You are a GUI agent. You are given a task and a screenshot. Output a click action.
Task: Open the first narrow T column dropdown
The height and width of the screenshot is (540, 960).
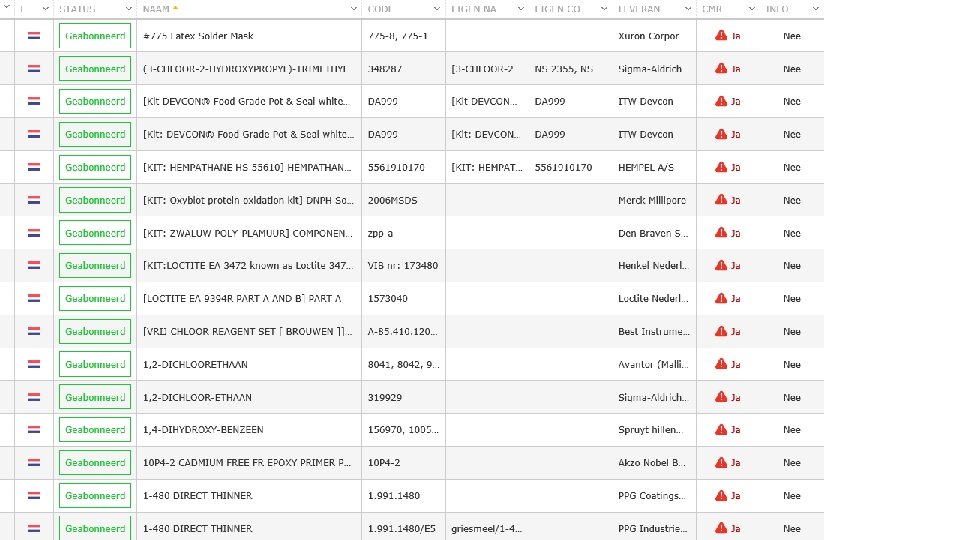(x=45, y=9)
